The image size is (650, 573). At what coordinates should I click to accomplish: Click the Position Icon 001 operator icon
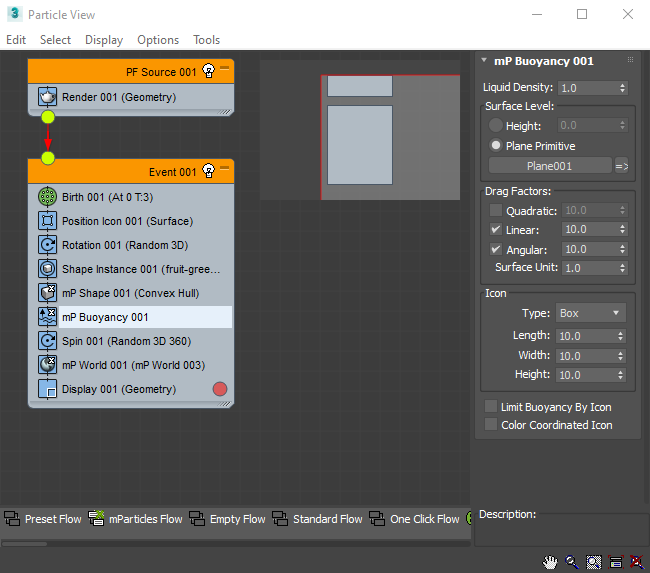tap(48, 221)
